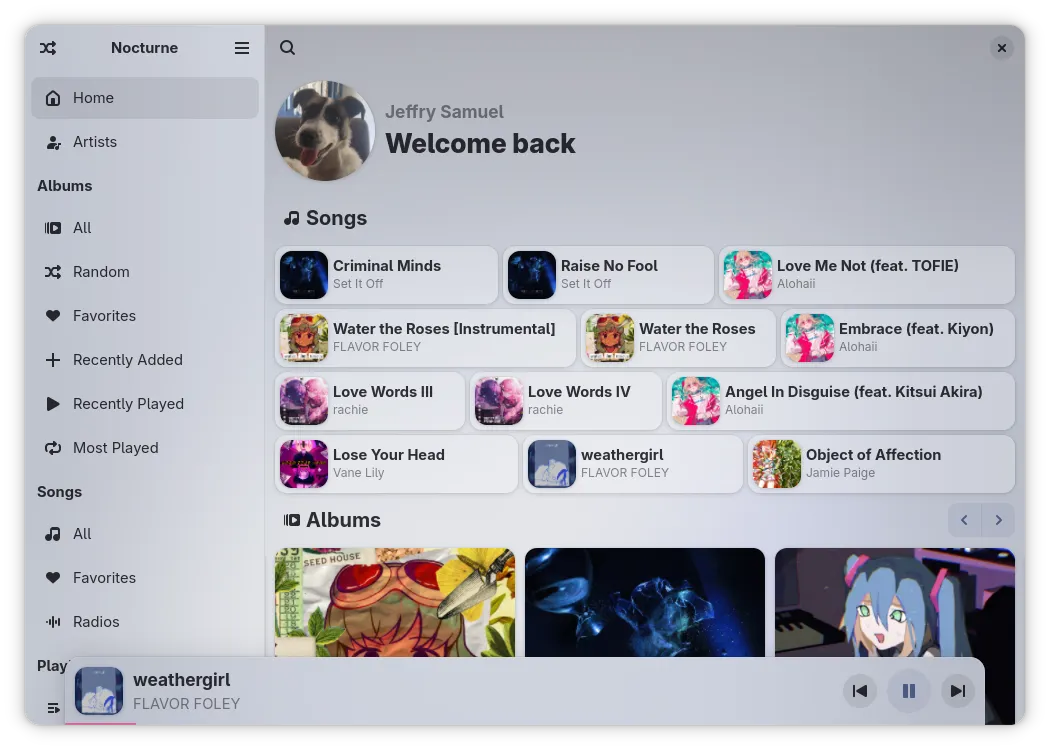Image resolution: width=1050 pixels, height=750 pixels.
Task: Click the Home house icon
Action: tap(53, 98)
